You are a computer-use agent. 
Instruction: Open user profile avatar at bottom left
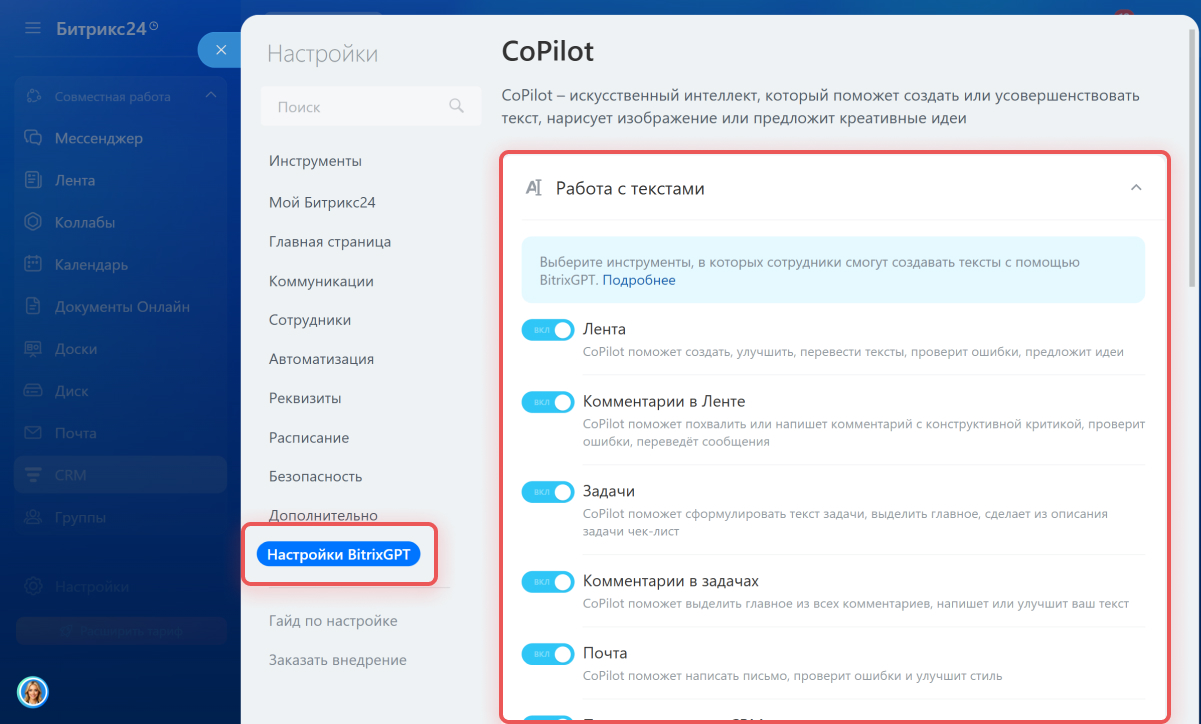pos(33,691)
